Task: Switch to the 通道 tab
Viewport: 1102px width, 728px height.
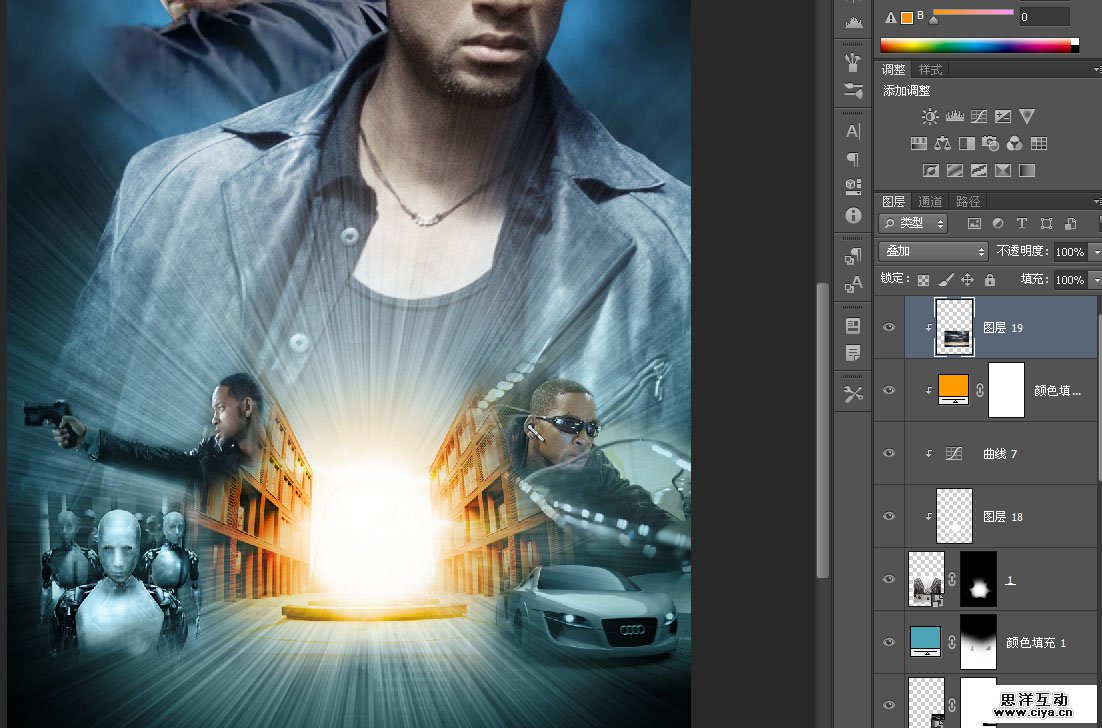Action: [930, 201]
